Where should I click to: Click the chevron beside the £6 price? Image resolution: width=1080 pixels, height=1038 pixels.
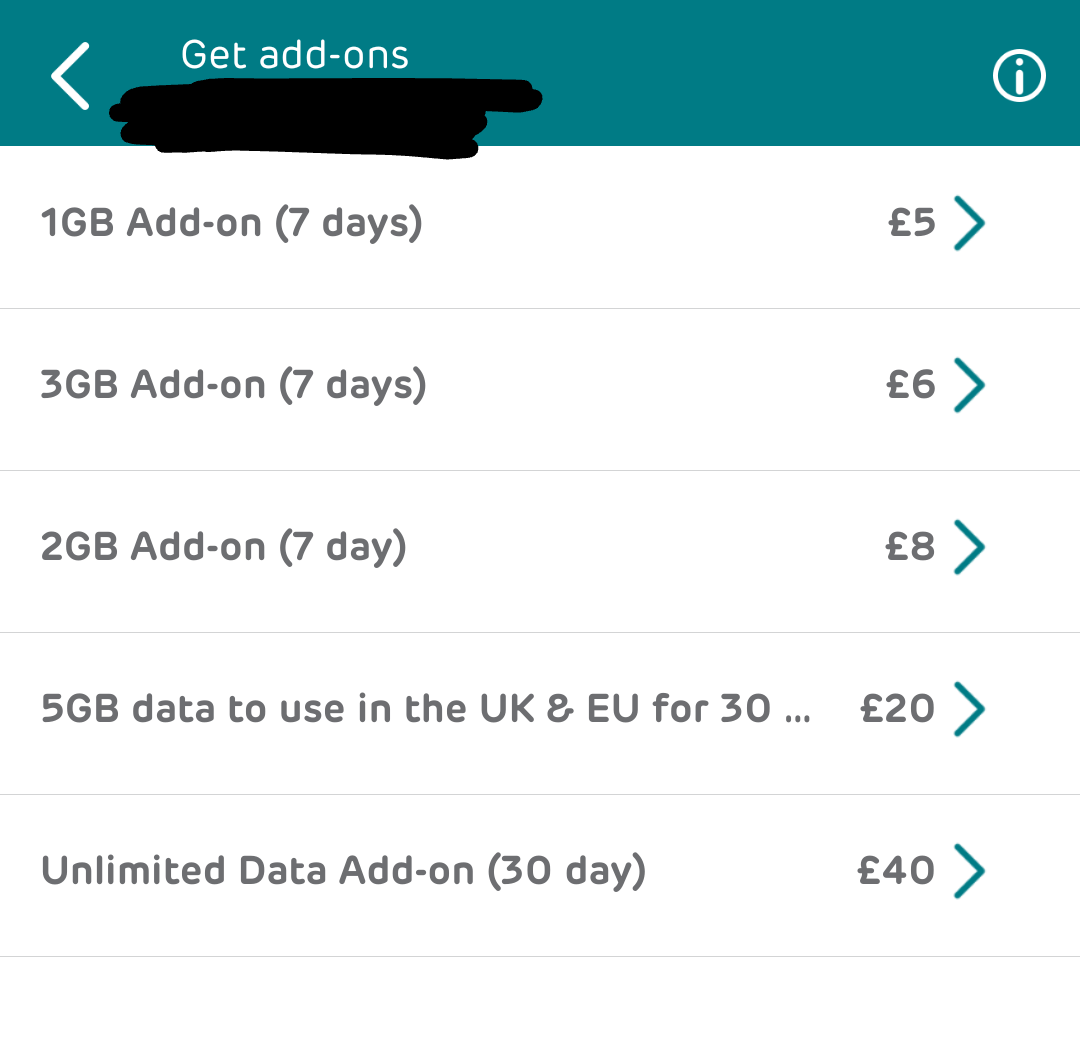(969, 385)
